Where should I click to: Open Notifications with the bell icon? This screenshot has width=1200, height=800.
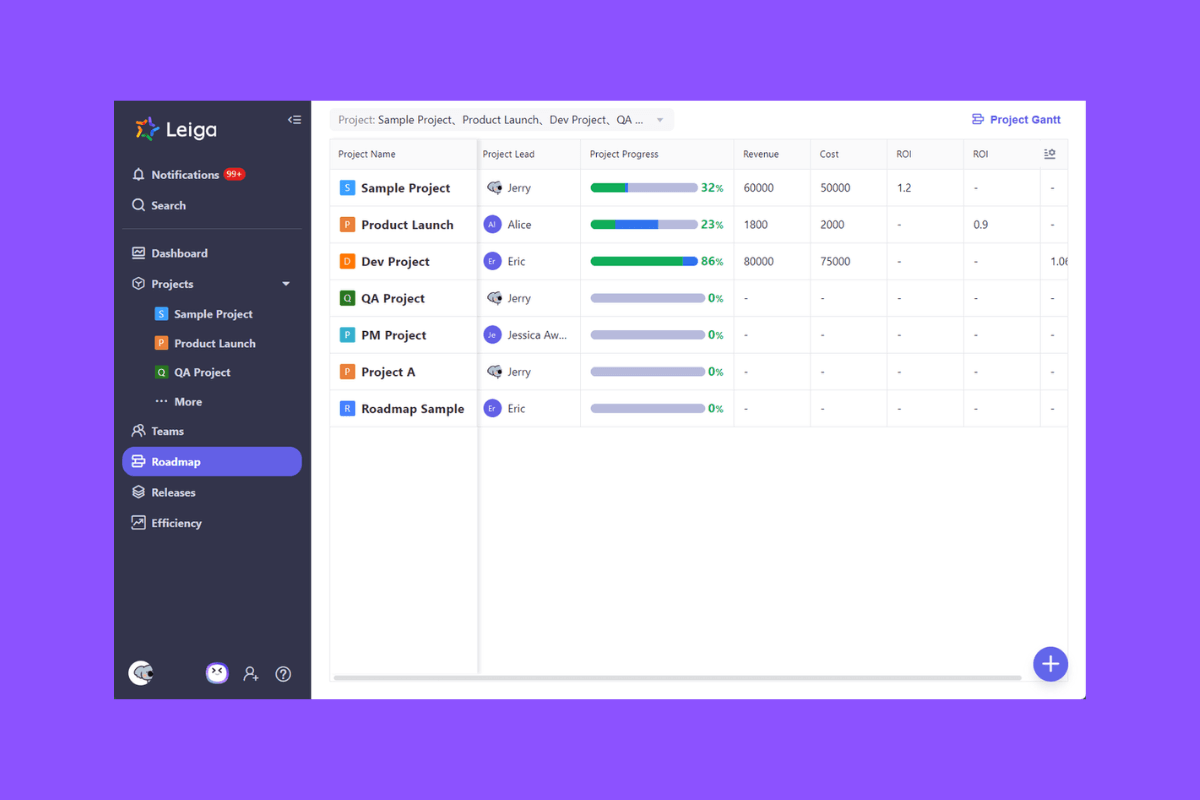coord(140,174)
